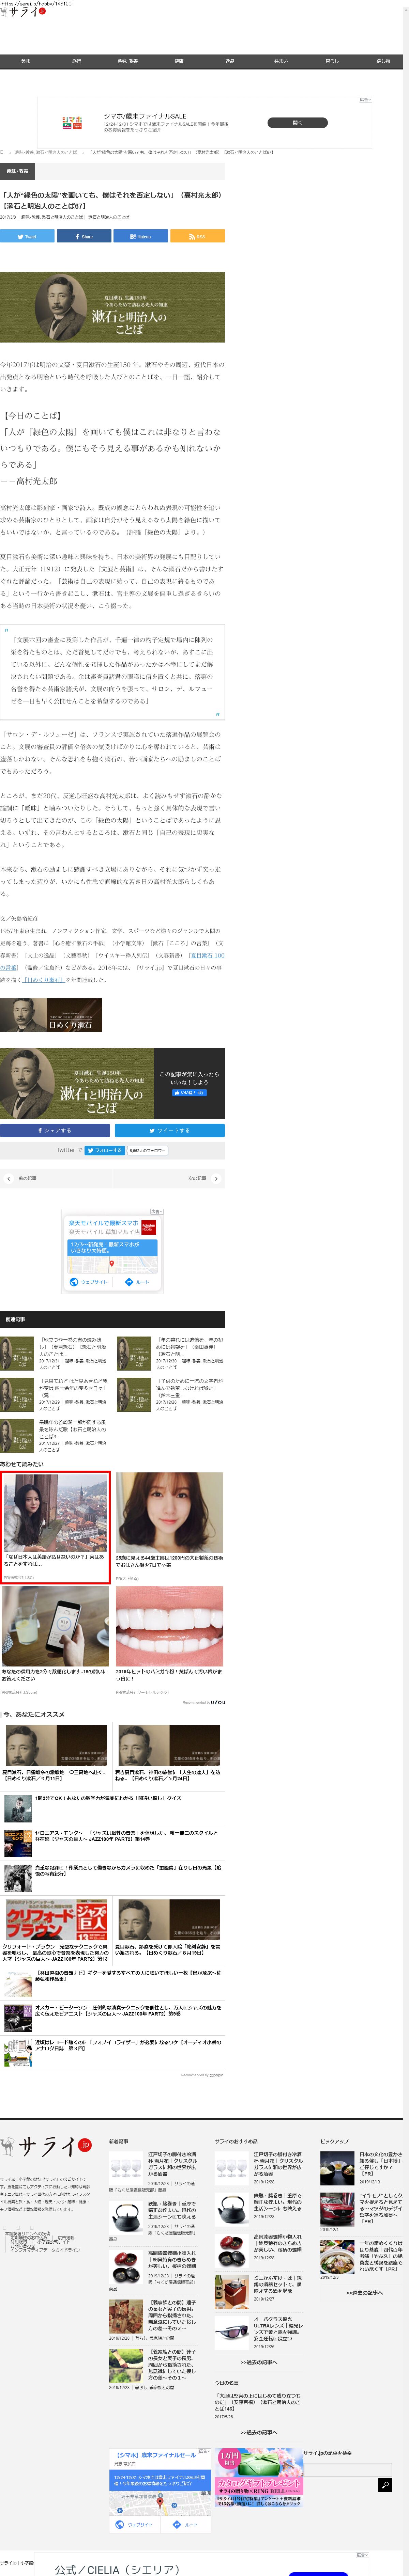This screenshot has width=409, height=2576.
Task: Open the 旅行 menu in navigation bar
Action: tap(76, 61)
